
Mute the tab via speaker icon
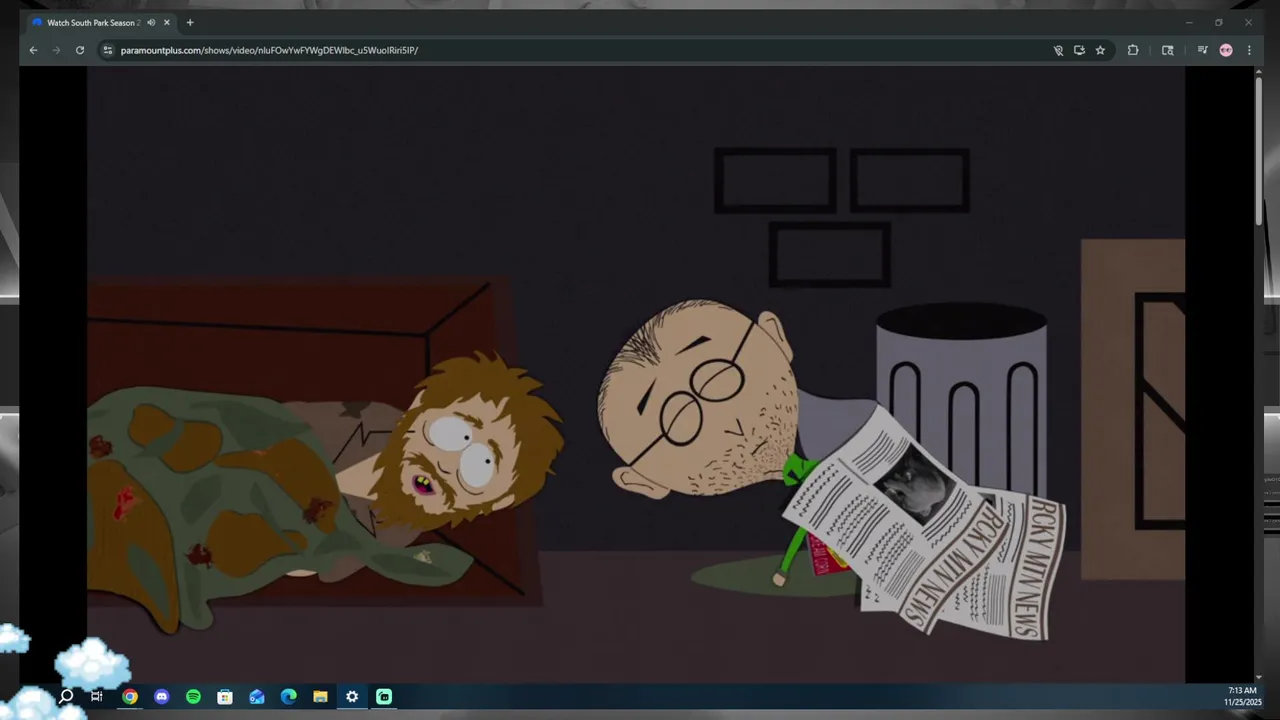pos(151,22)
